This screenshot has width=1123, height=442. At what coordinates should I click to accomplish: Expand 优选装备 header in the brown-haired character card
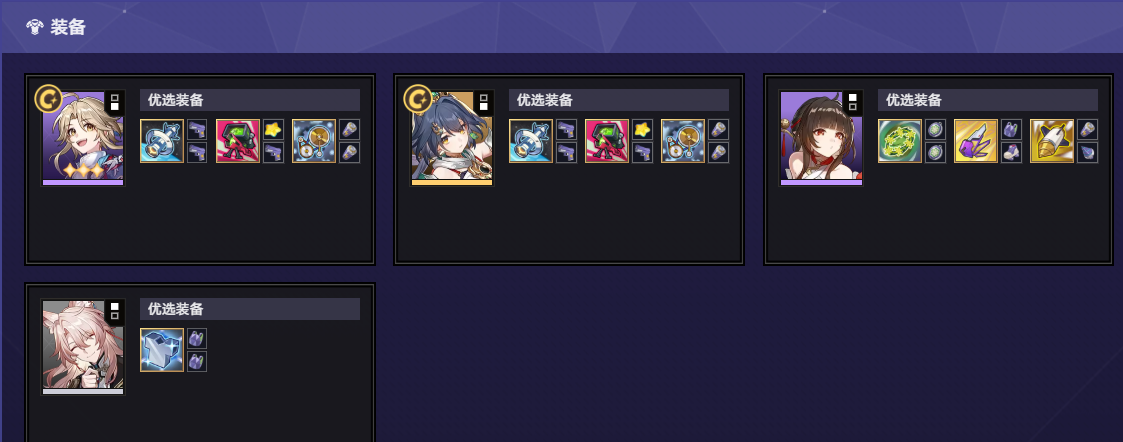(988, 100)
